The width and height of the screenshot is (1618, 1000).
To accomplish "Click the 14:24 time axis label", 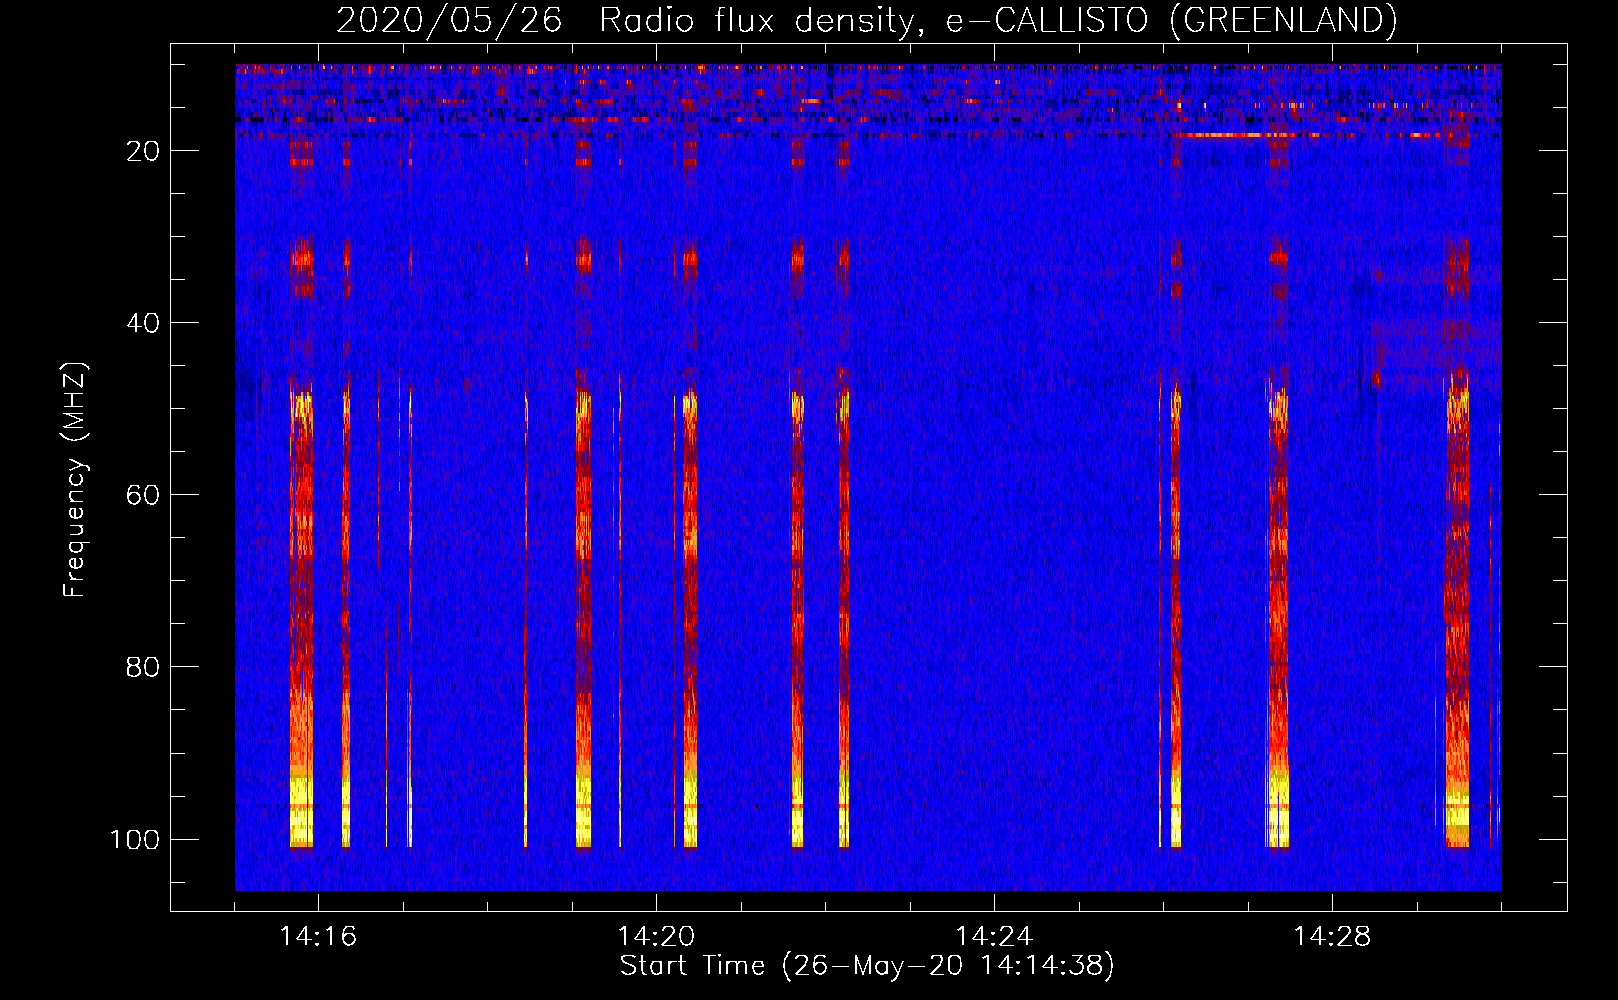I will [994, 937].
